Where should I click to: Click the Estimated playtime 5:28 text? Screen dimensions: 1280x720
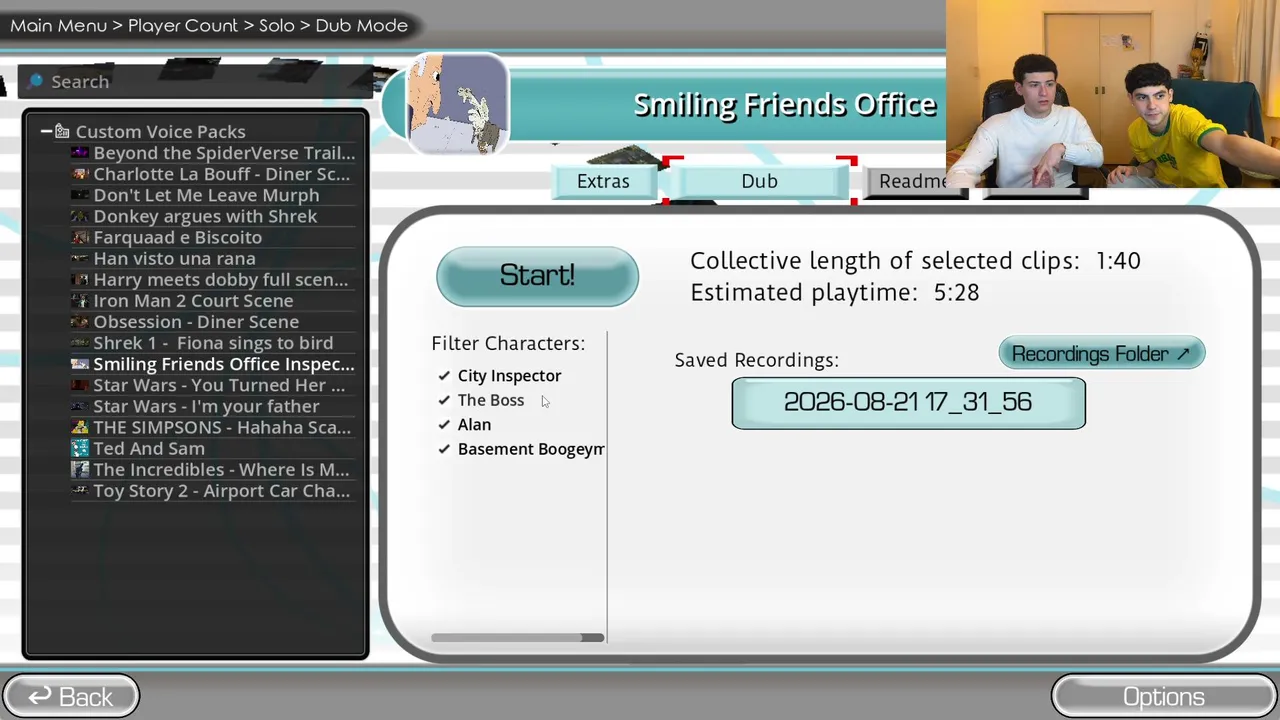pyautogui.click(x=835, y=292)
